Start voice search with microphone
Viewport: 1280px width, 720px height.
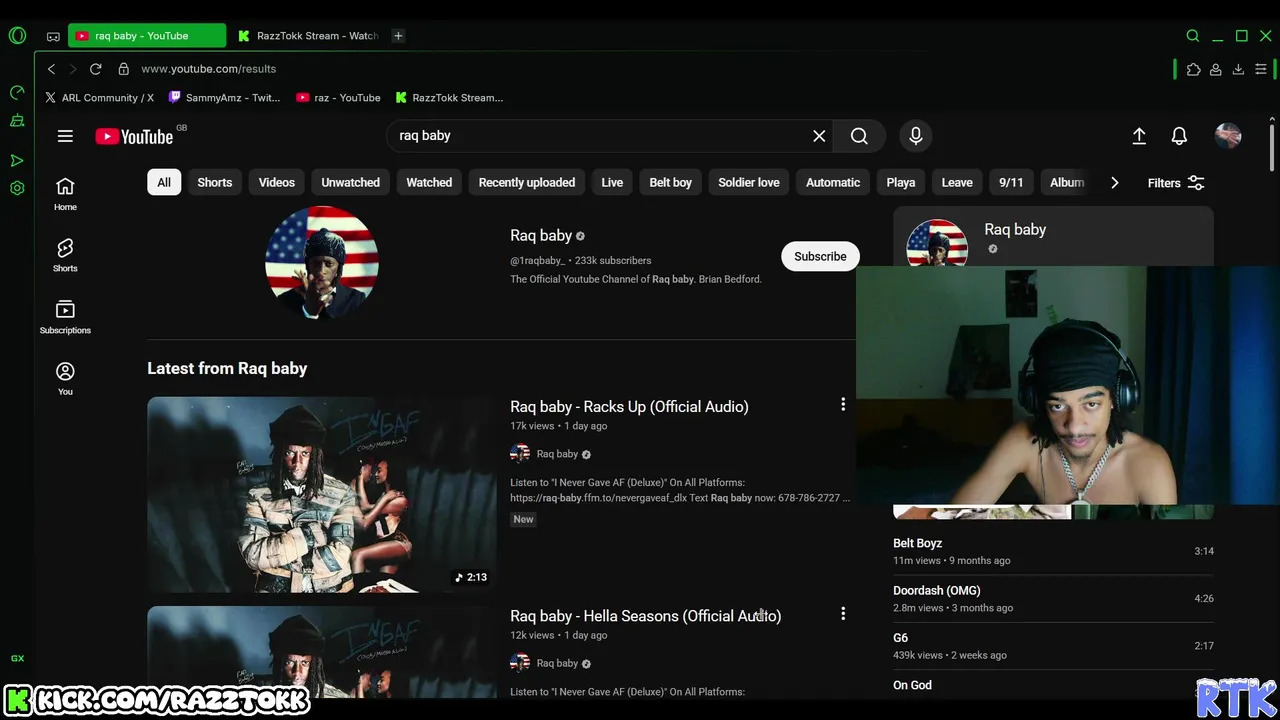click(x=915, y=136)
